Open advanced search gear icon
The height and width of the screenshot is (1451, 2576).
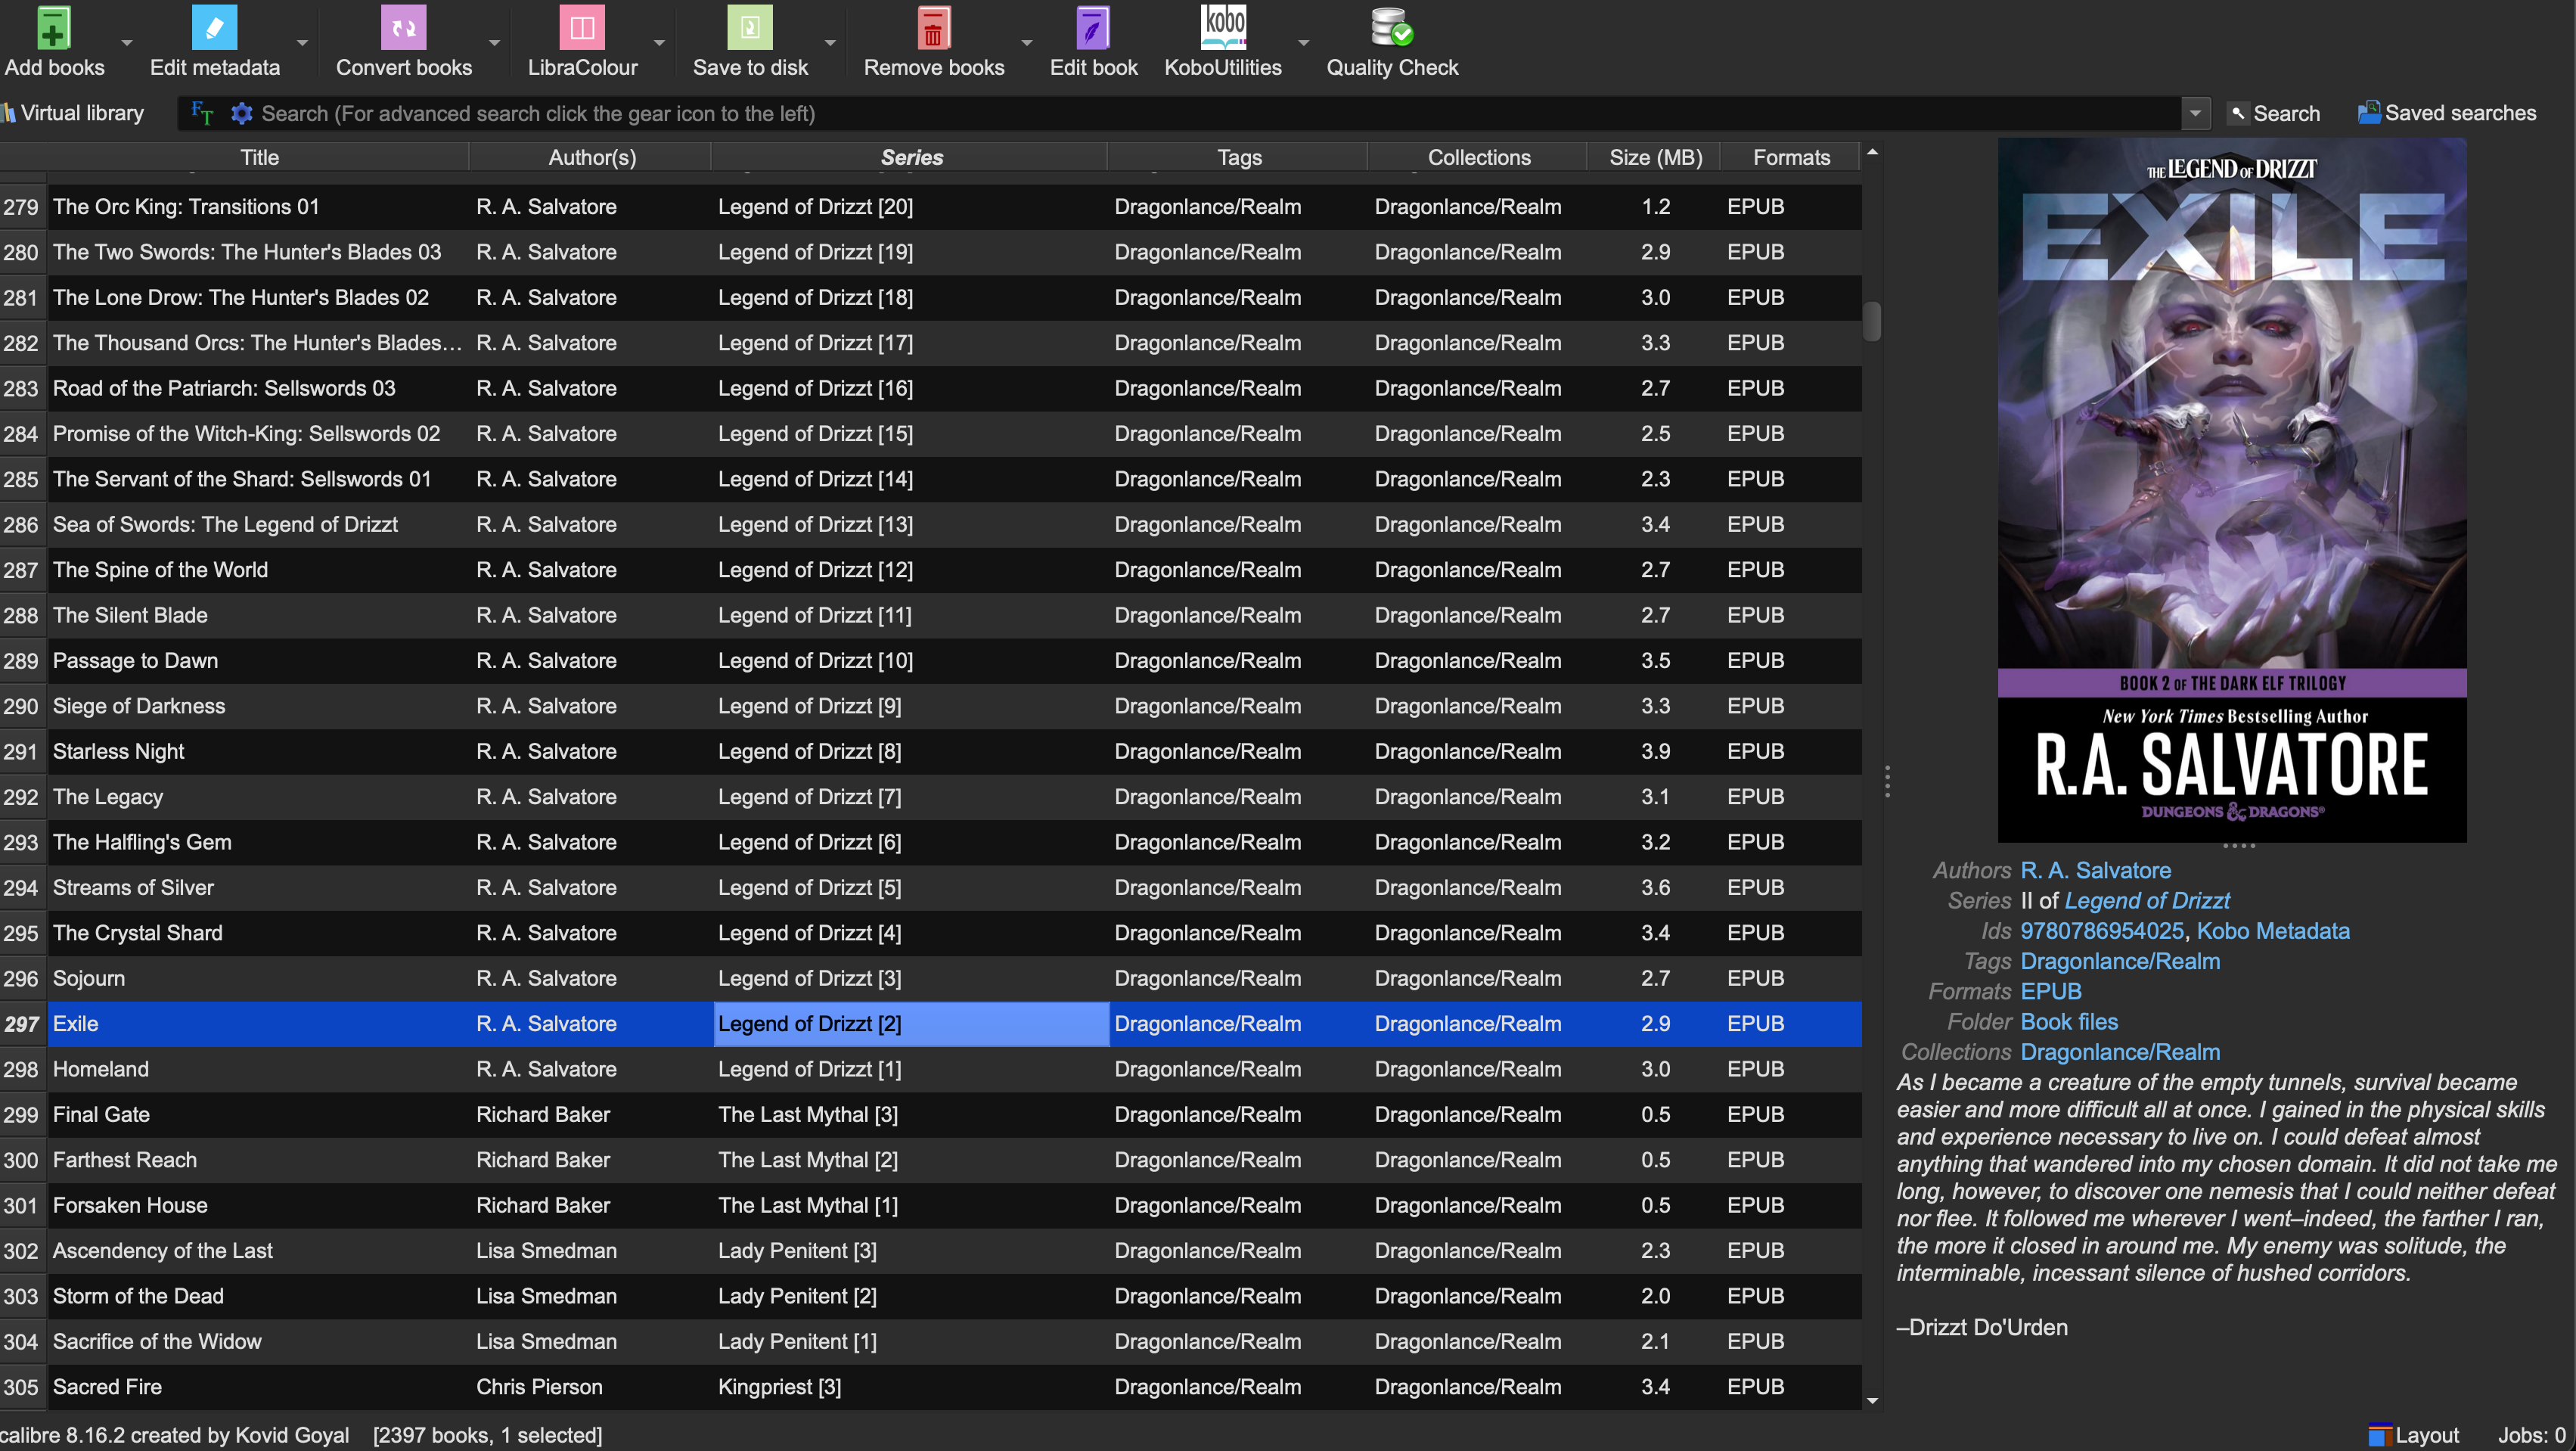tap(241, 114)
